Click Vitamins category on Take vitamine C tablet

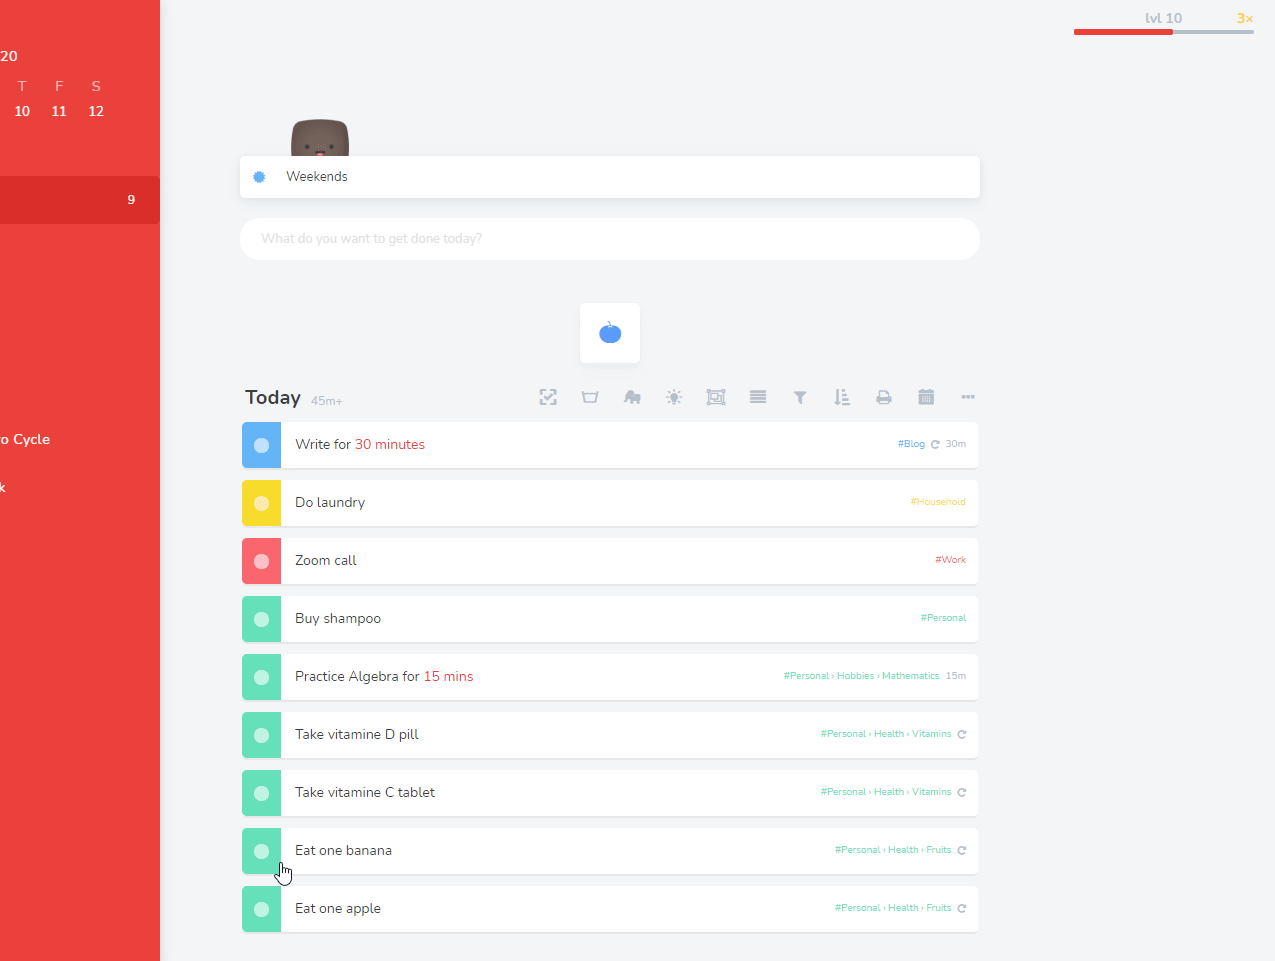point(932,792)
